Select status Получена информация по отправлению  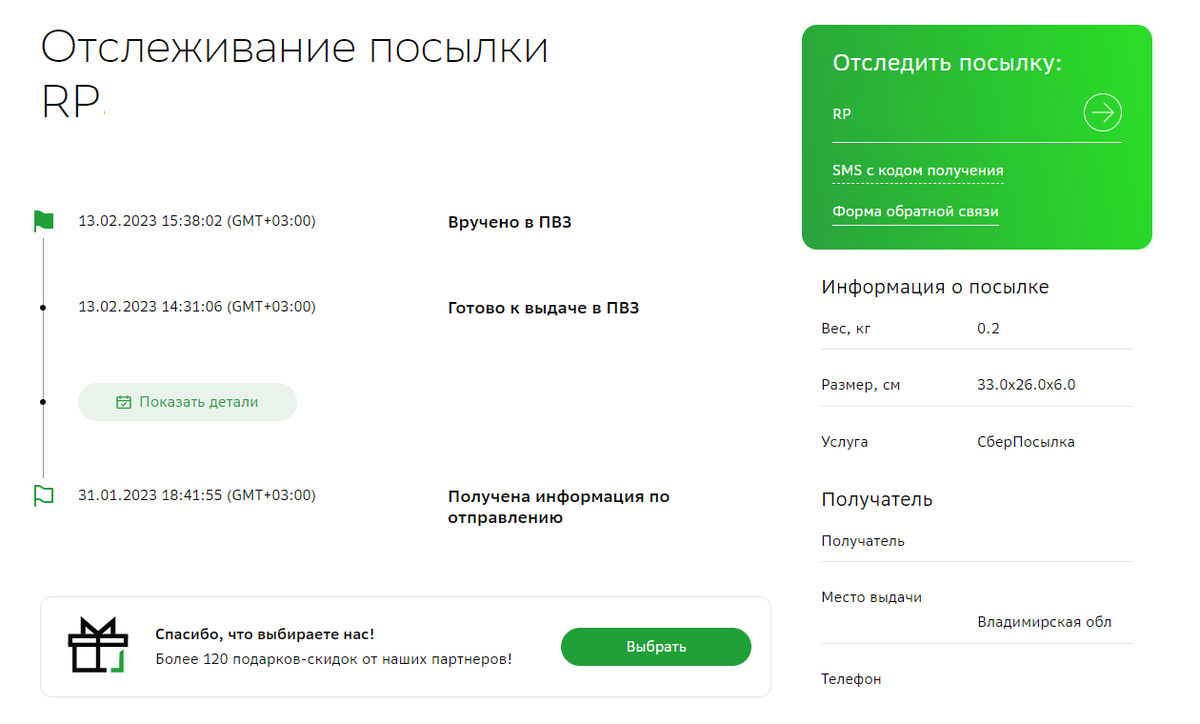559,507
